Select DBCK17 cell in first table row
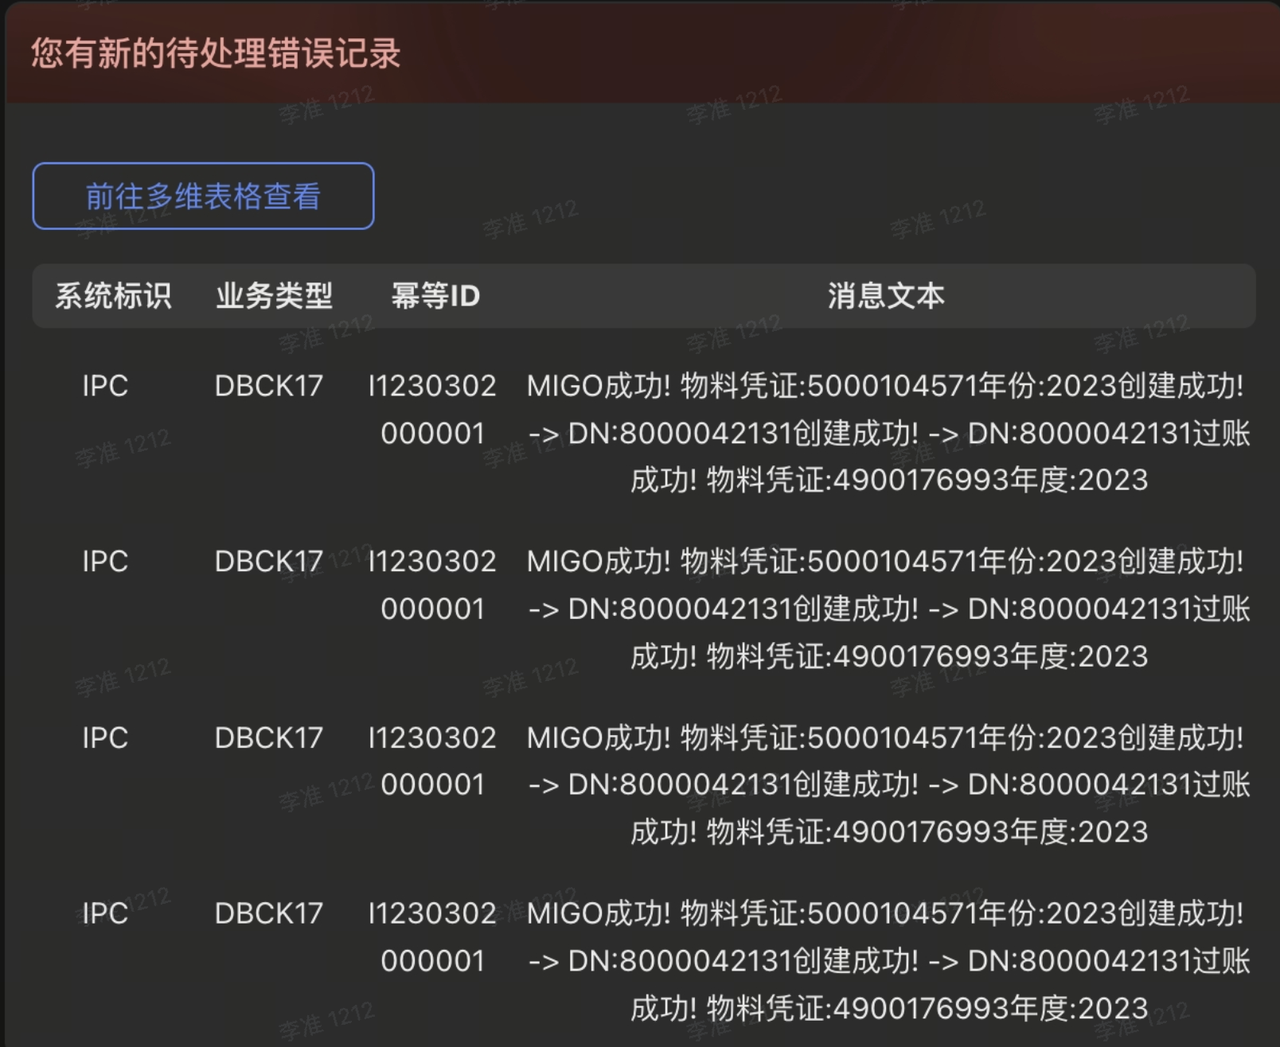This screenshot has height=1047, width=1280. pos(269,386)
